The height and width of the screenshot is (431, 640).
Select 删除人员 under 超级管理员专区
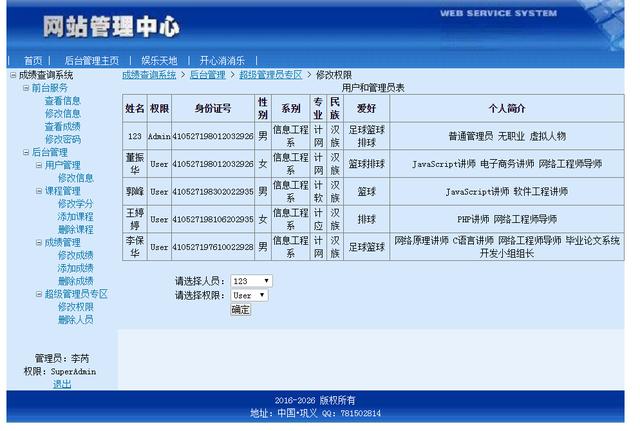75,320
